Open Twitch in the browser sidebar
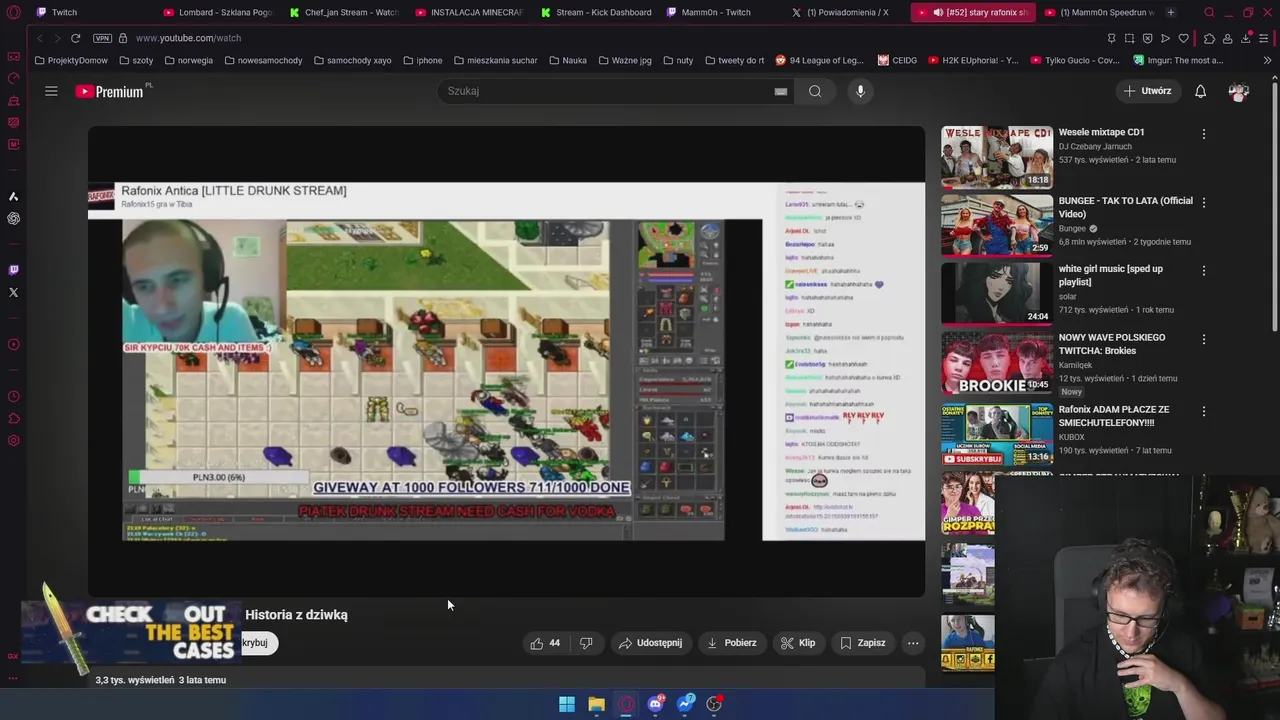The height and width of the screenshot is (720, 1280). [13, 270]
